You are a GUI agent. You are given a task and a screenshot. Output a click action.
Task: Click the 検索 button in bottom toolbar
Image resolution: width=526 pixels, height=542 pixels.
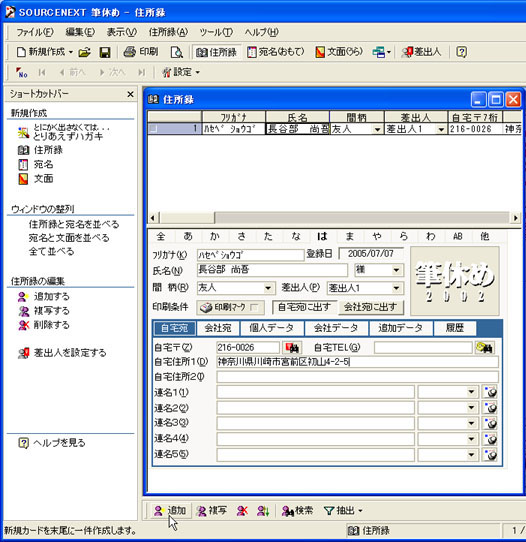coord(297,511)
